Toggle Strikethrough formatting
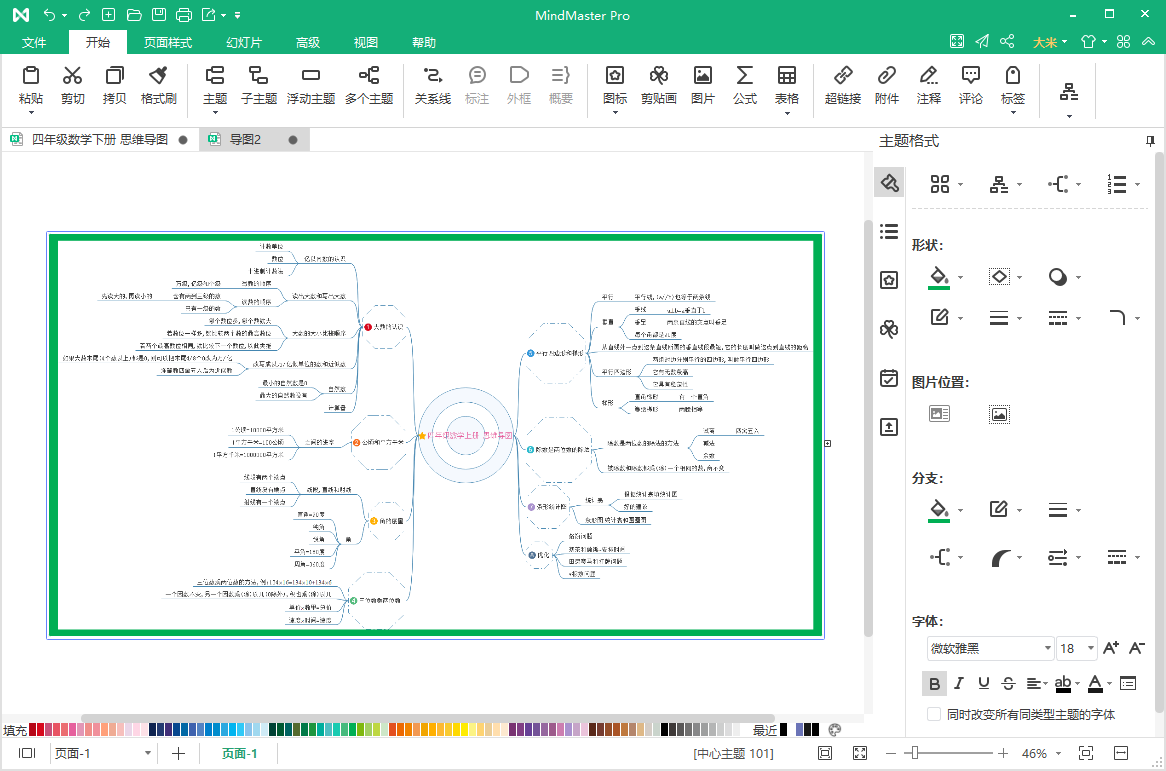This screenshot has height=771, width=1166. click(1008, 683)
